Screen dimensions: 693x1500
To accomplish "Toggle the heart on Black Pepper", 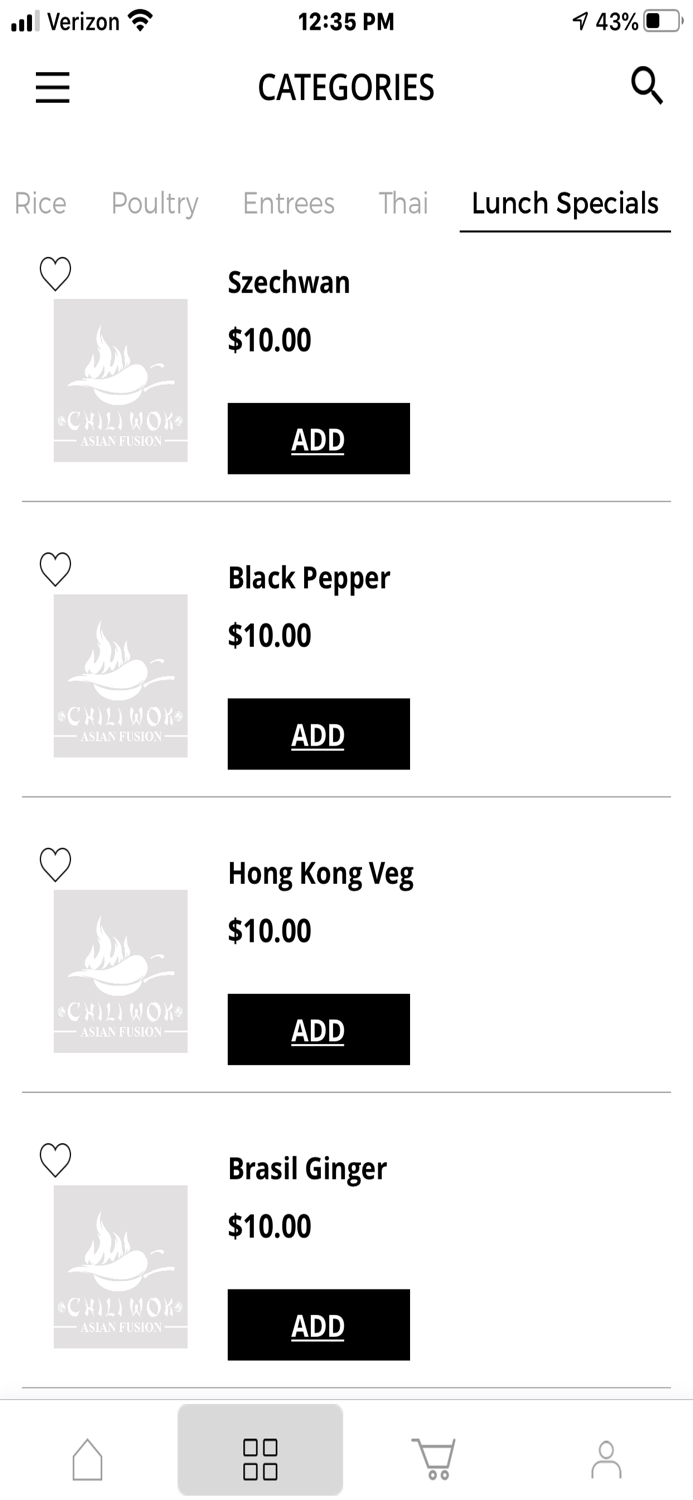I will coord(55,568).
